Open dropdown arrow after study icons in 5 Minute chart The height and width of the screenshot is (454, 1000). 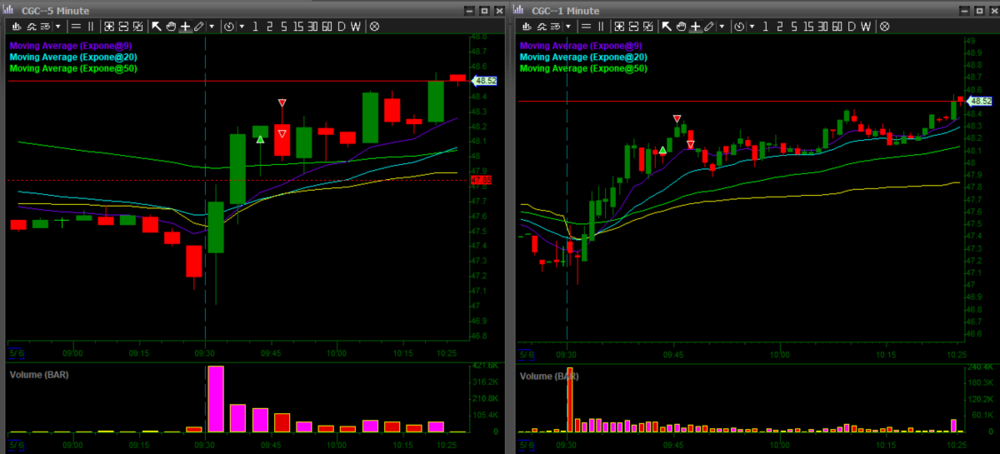click(x=57, y=26)
